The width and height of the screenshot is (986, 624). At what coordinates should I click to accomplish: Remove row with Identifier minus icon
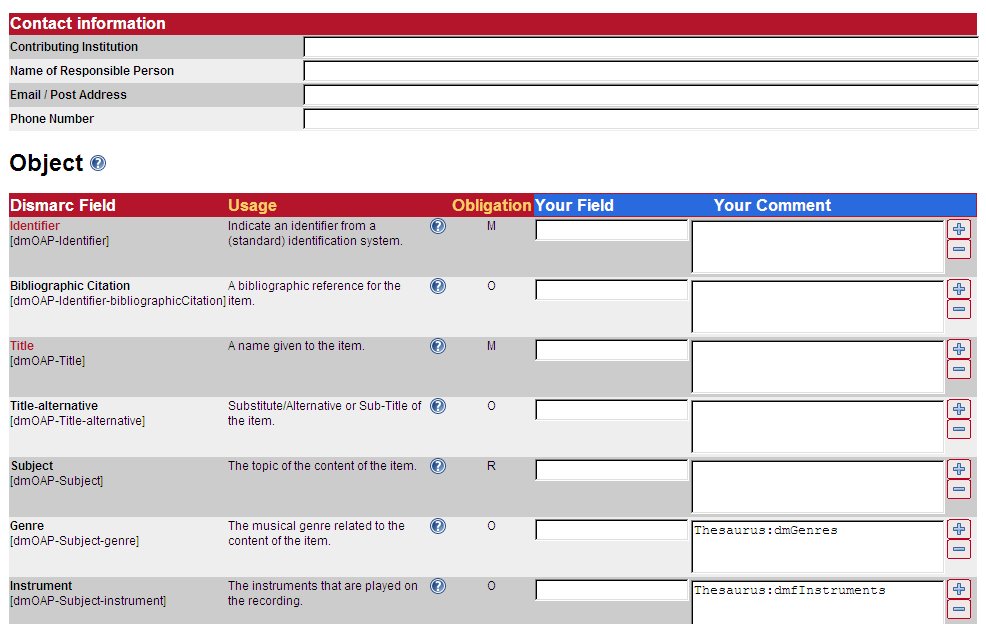coord(959,250)
